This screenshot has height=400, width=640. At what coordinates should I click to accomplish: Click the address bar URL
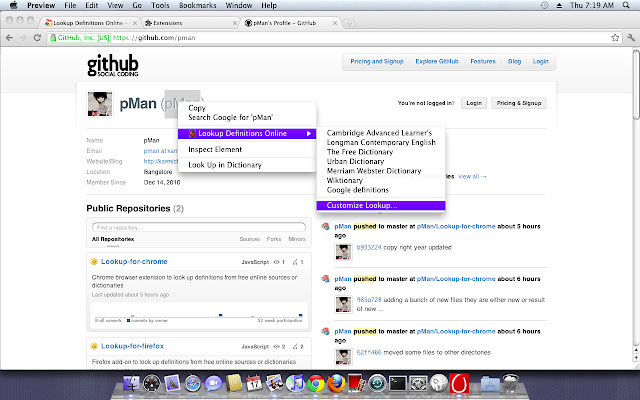154,38
